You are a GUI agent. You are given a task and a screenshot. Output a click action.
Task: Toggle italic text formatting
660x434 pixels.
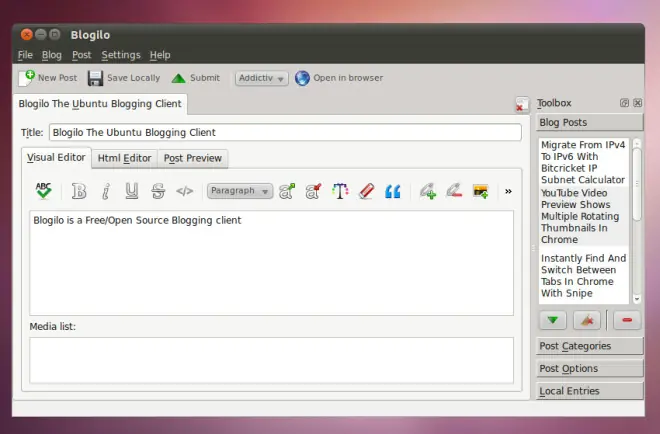point(106,191)
